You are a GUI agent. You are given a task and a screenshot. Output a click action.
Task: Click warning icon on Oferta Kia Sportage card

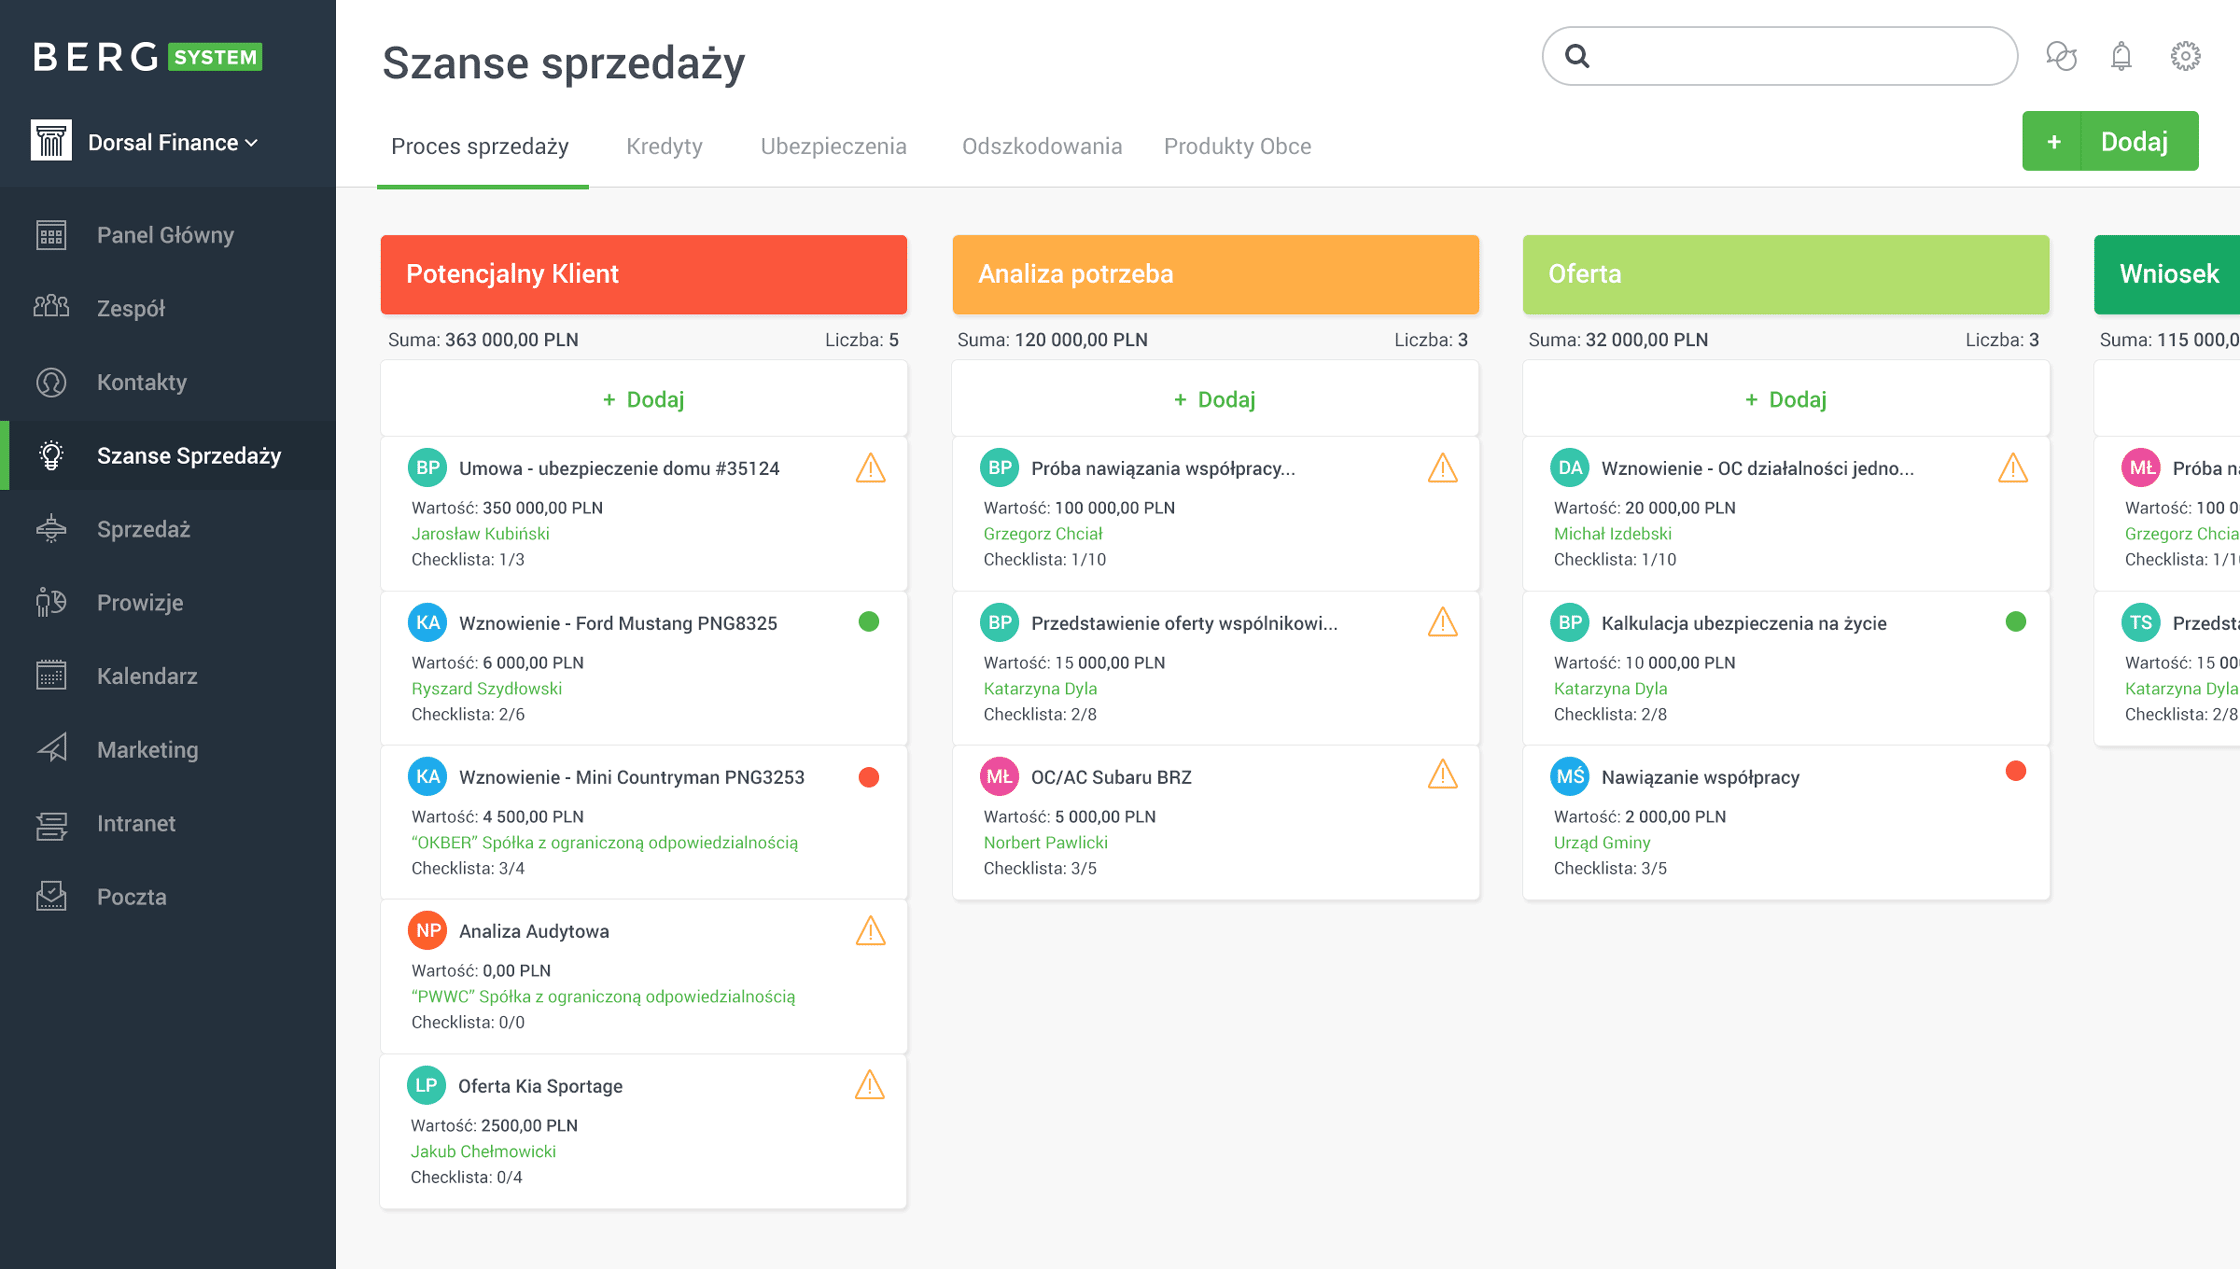(x=870, y=1085)
